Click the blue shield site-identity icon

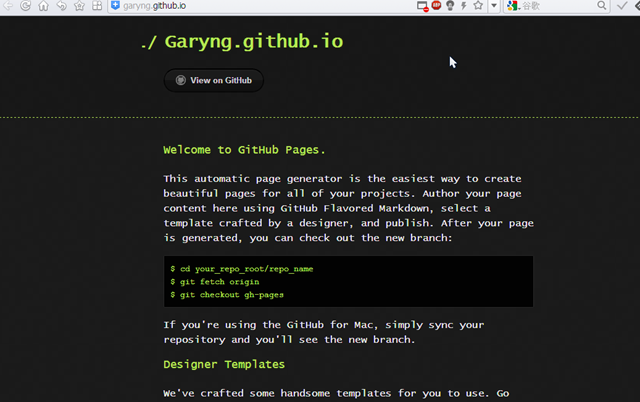116,5
